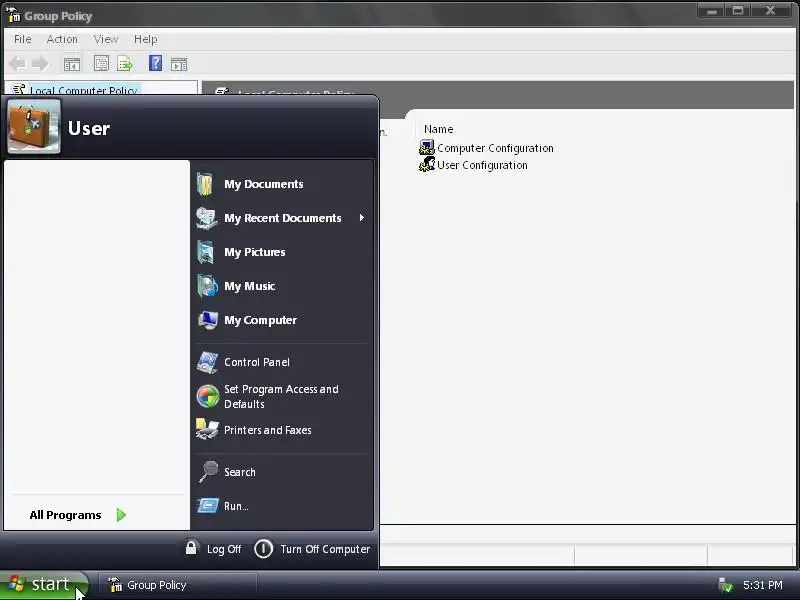Minimize the Group Policy window
The image size is (800, 600).
pyautogui.click(x=711, y=10)
